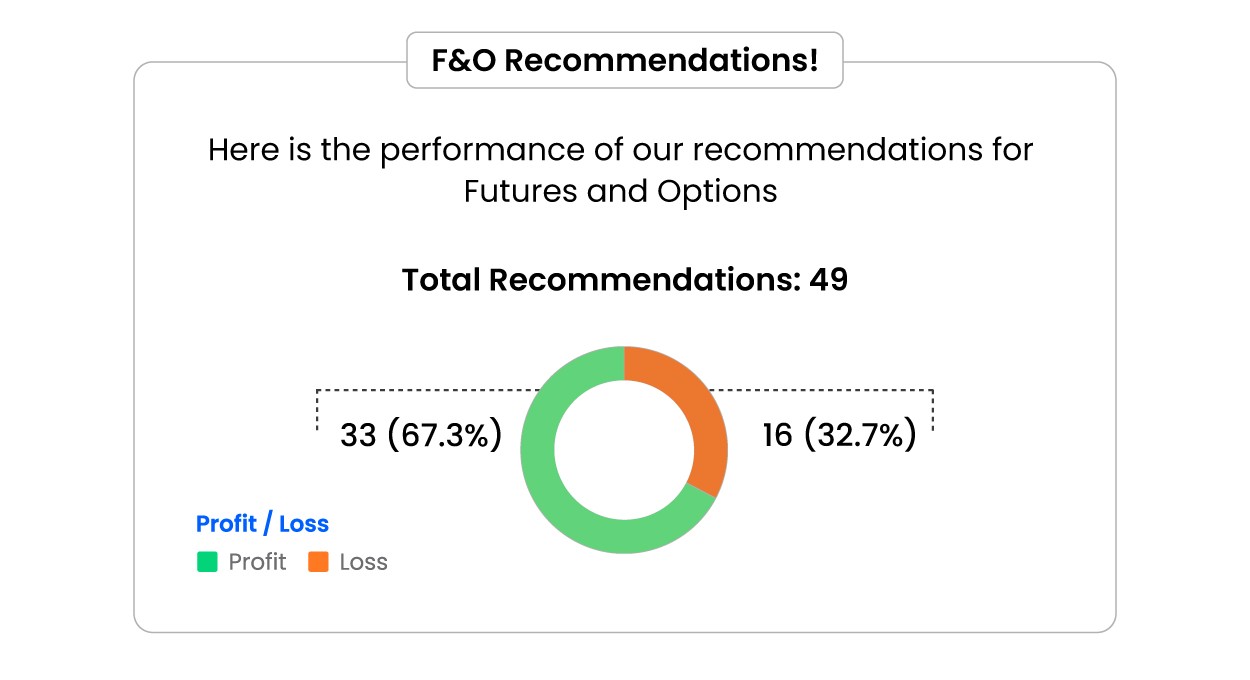This screenshot has height=680, width=1250.
Task: Click the "Futures and Options" text line
Action: coord(620,191)
